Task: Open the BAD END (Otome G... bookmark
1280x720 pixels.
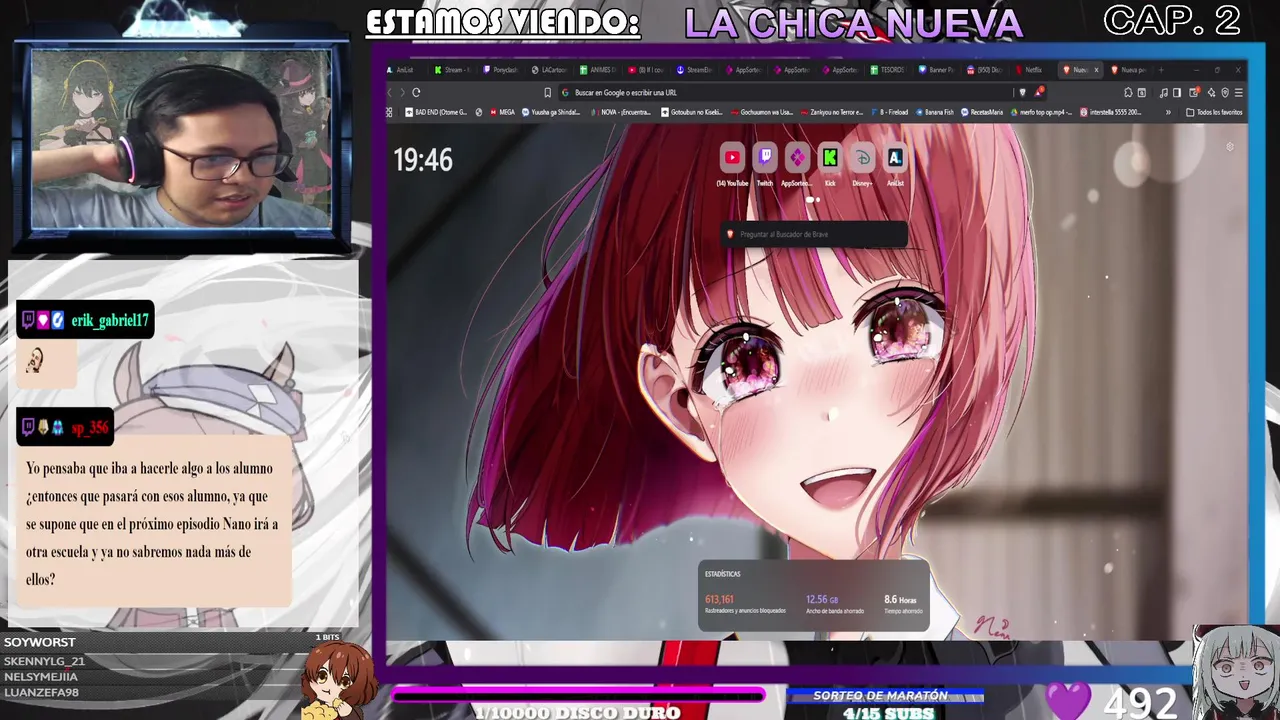Action: coord(436,112)
